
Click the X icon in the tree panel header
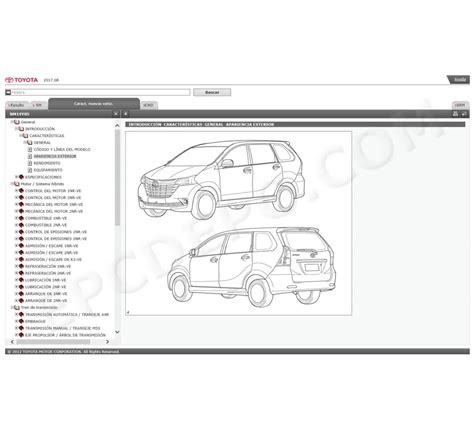pos(116,114)
